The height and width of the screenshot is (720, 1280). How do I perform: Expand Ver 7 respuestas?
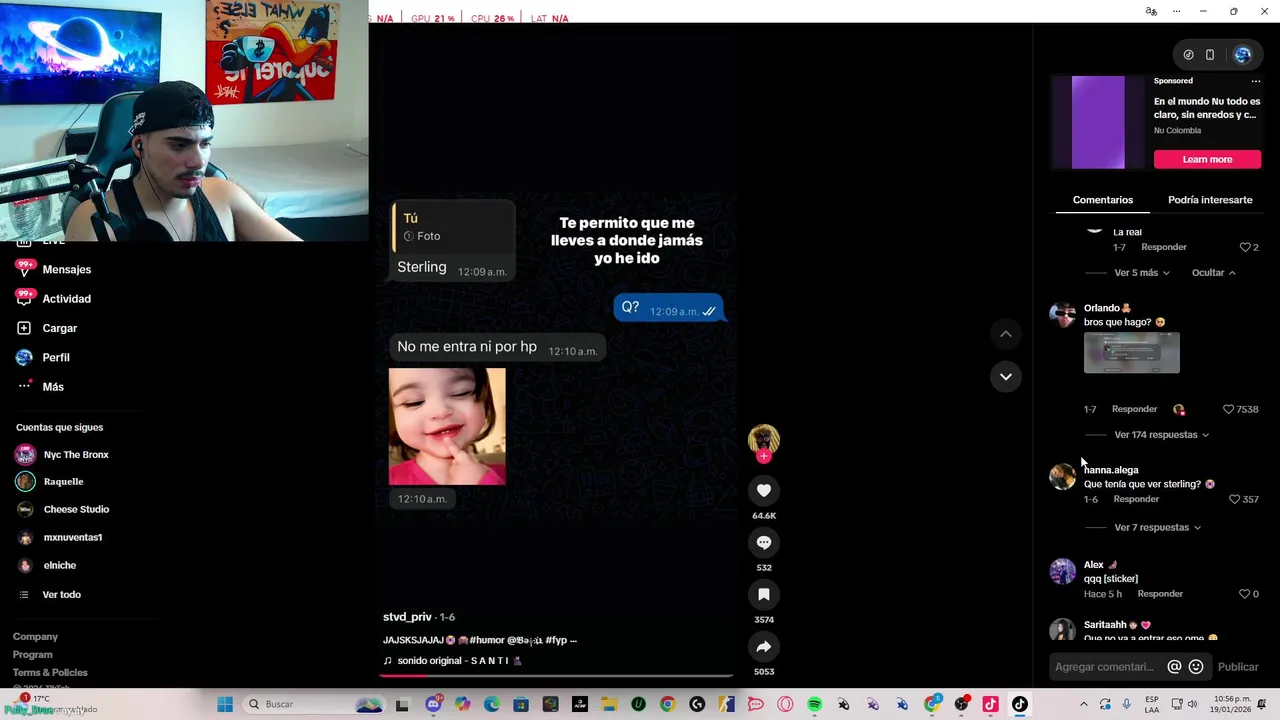(x=1158, y=527)
